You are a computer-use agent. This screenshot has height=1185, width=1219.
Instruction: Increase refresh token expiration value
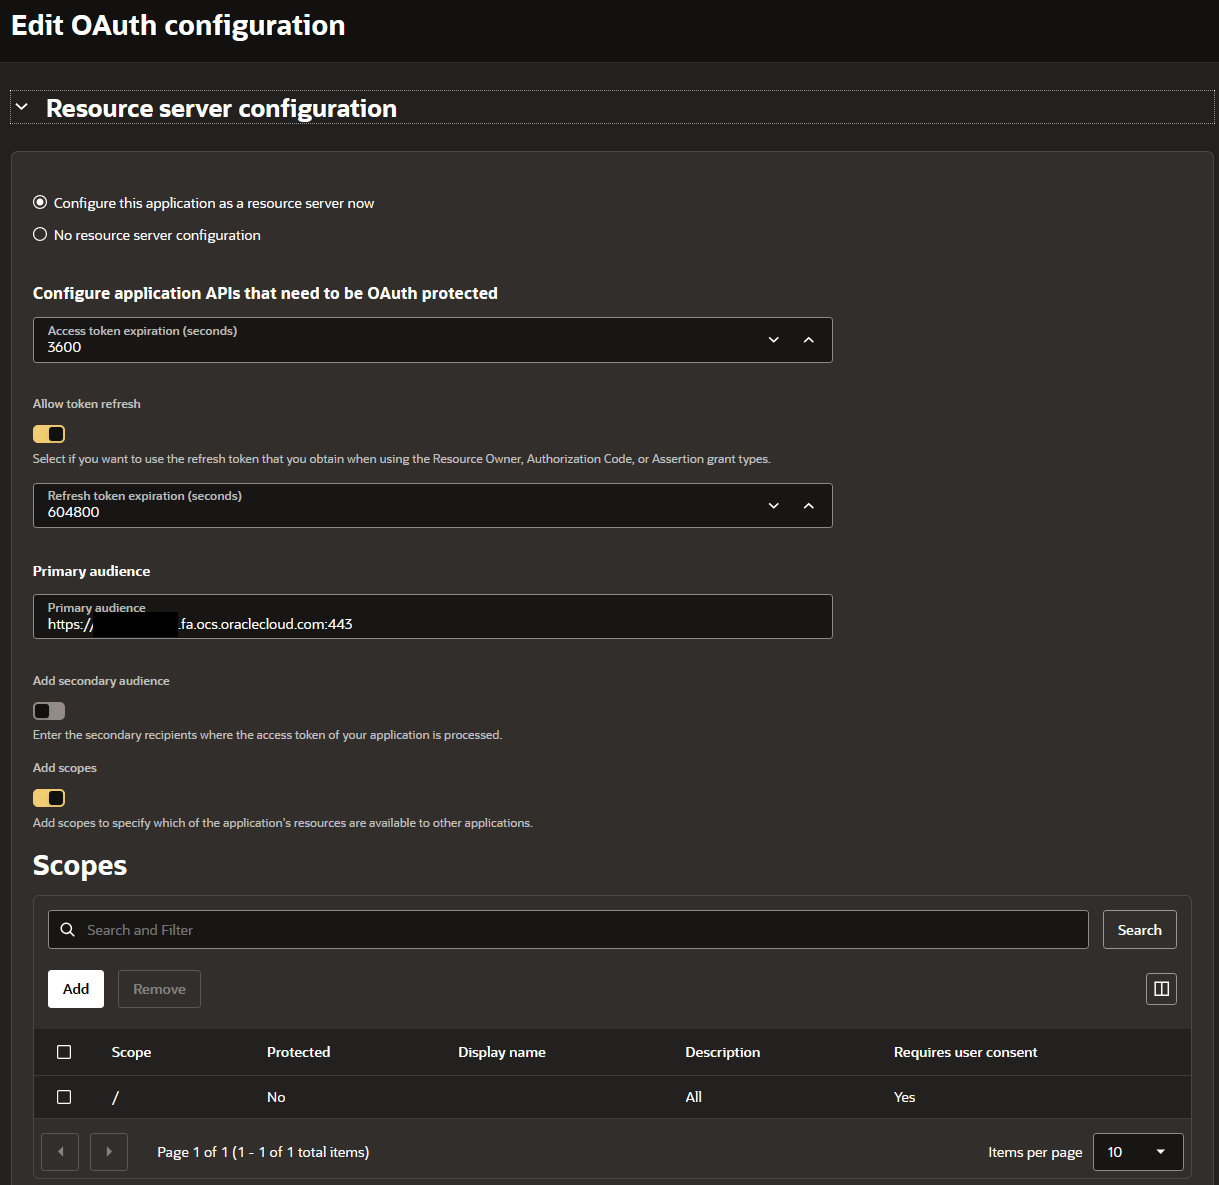click(808, 506)
